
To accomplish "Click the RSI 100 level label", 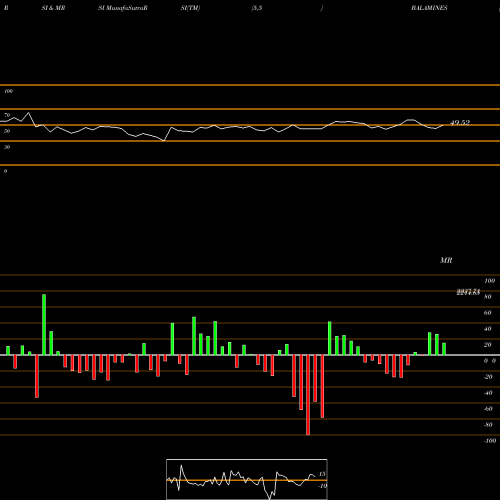I will coord(8,91).
